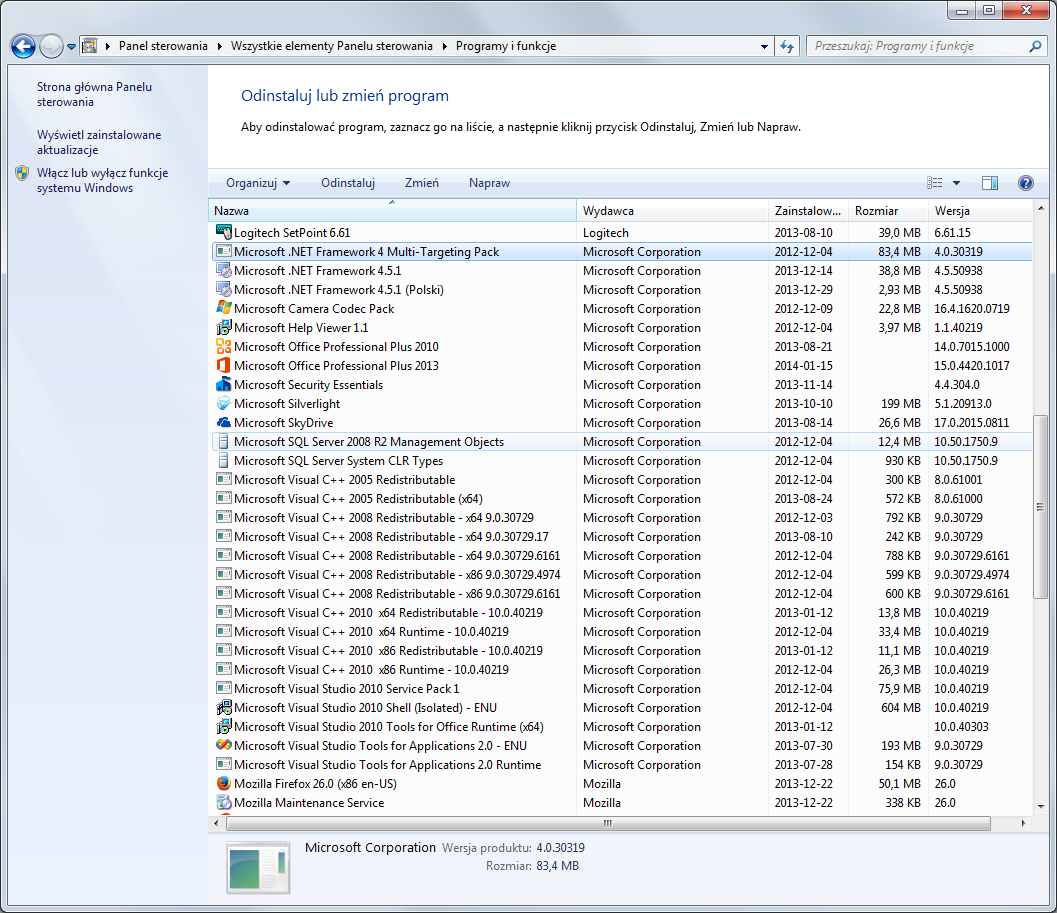Sort by the Wersja column header

click(980, 211)
